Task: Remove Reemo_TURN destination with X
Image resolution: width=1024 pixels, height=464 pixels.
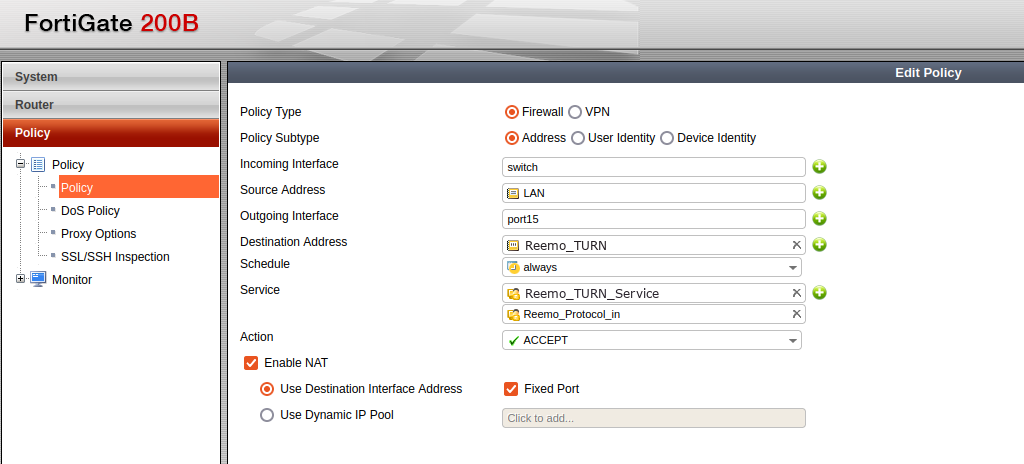Action: [x=796, y=245]
